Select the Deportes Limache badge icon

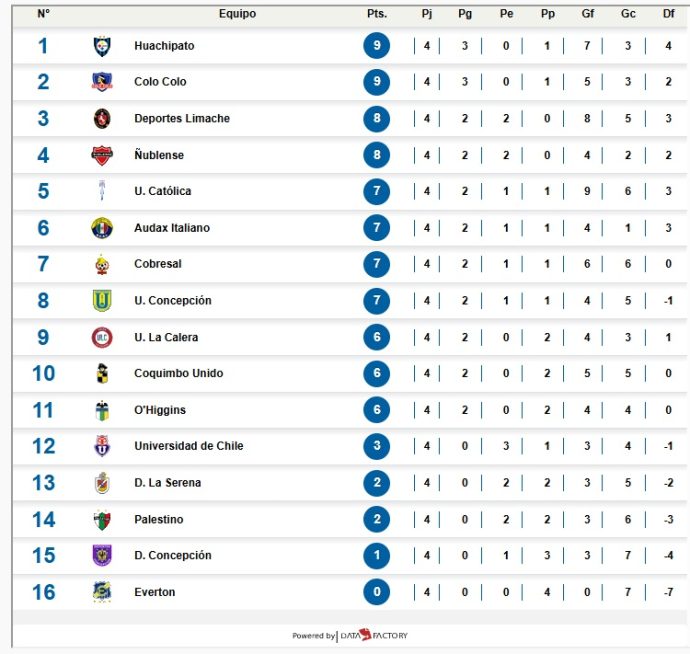pyautogui.click(x=102, y=118)
